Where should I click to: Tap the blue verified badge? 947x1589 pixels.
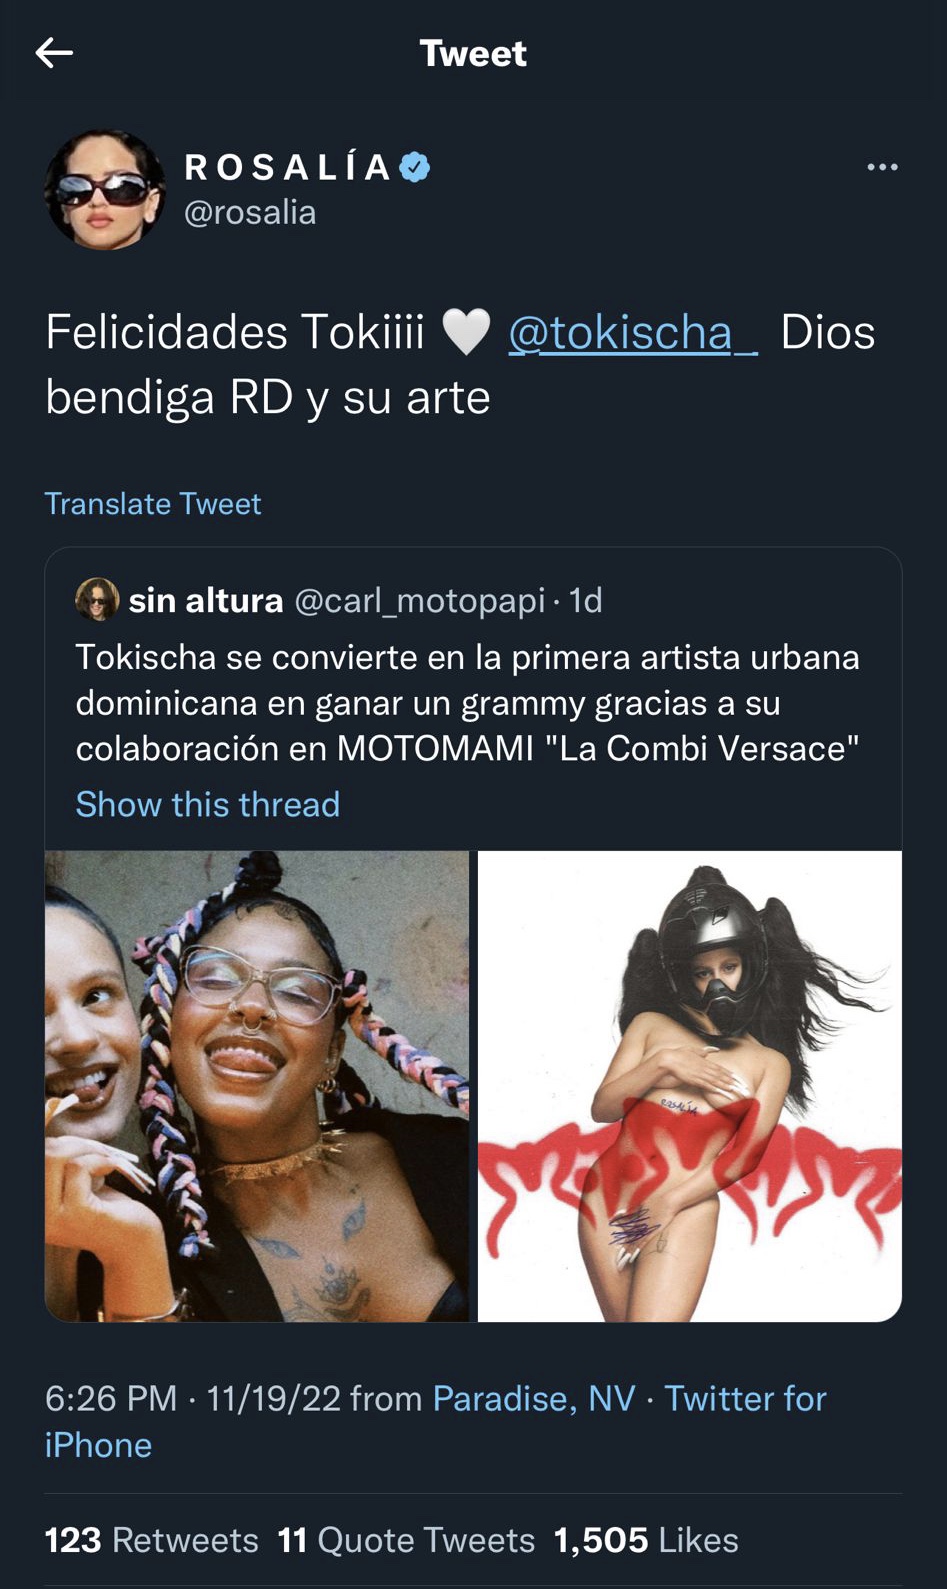click(x=415, y=167)
